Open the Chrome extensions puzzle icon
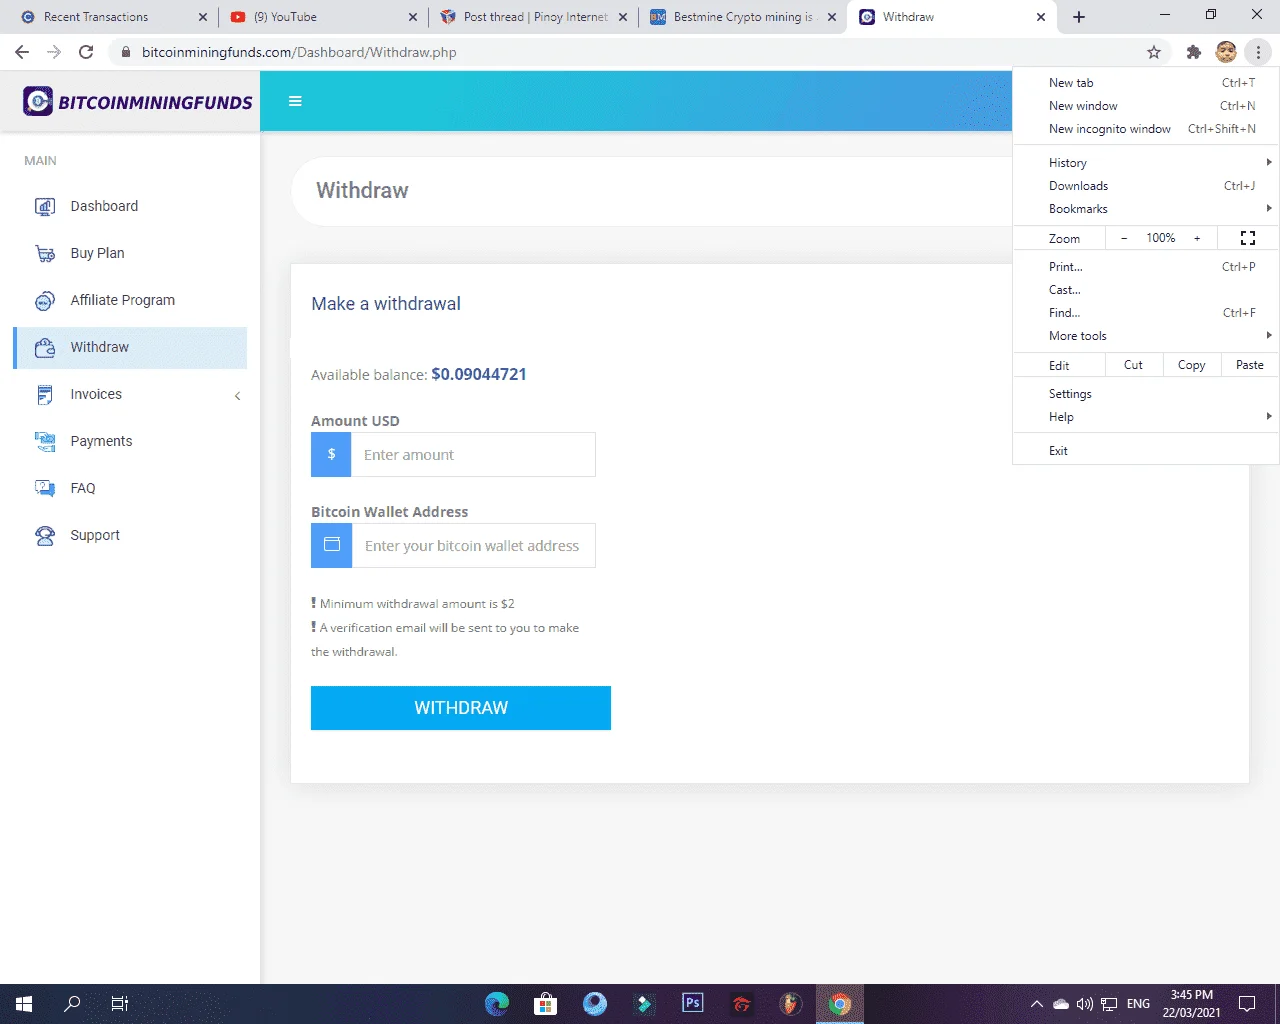Image resolution: width=1280 pixels, height=1024 pixels. [1193, 52]
